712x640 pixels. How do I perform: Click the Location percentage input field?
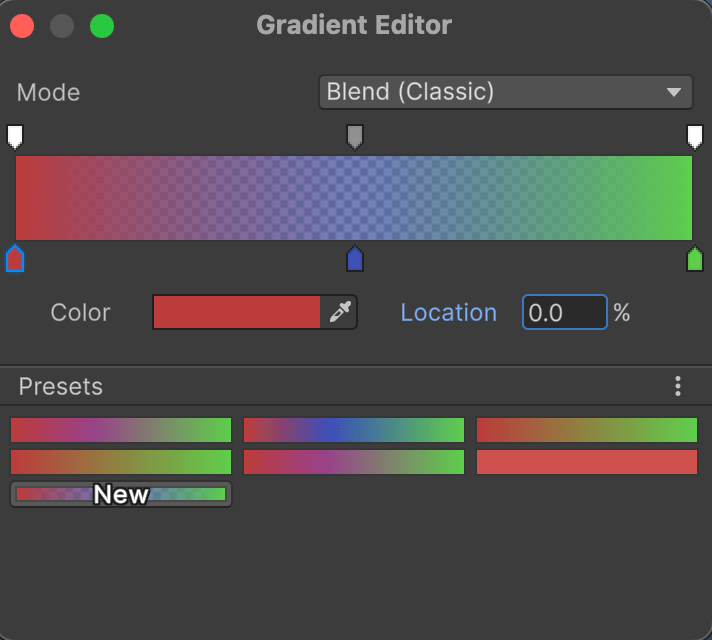tap(564, 313)
